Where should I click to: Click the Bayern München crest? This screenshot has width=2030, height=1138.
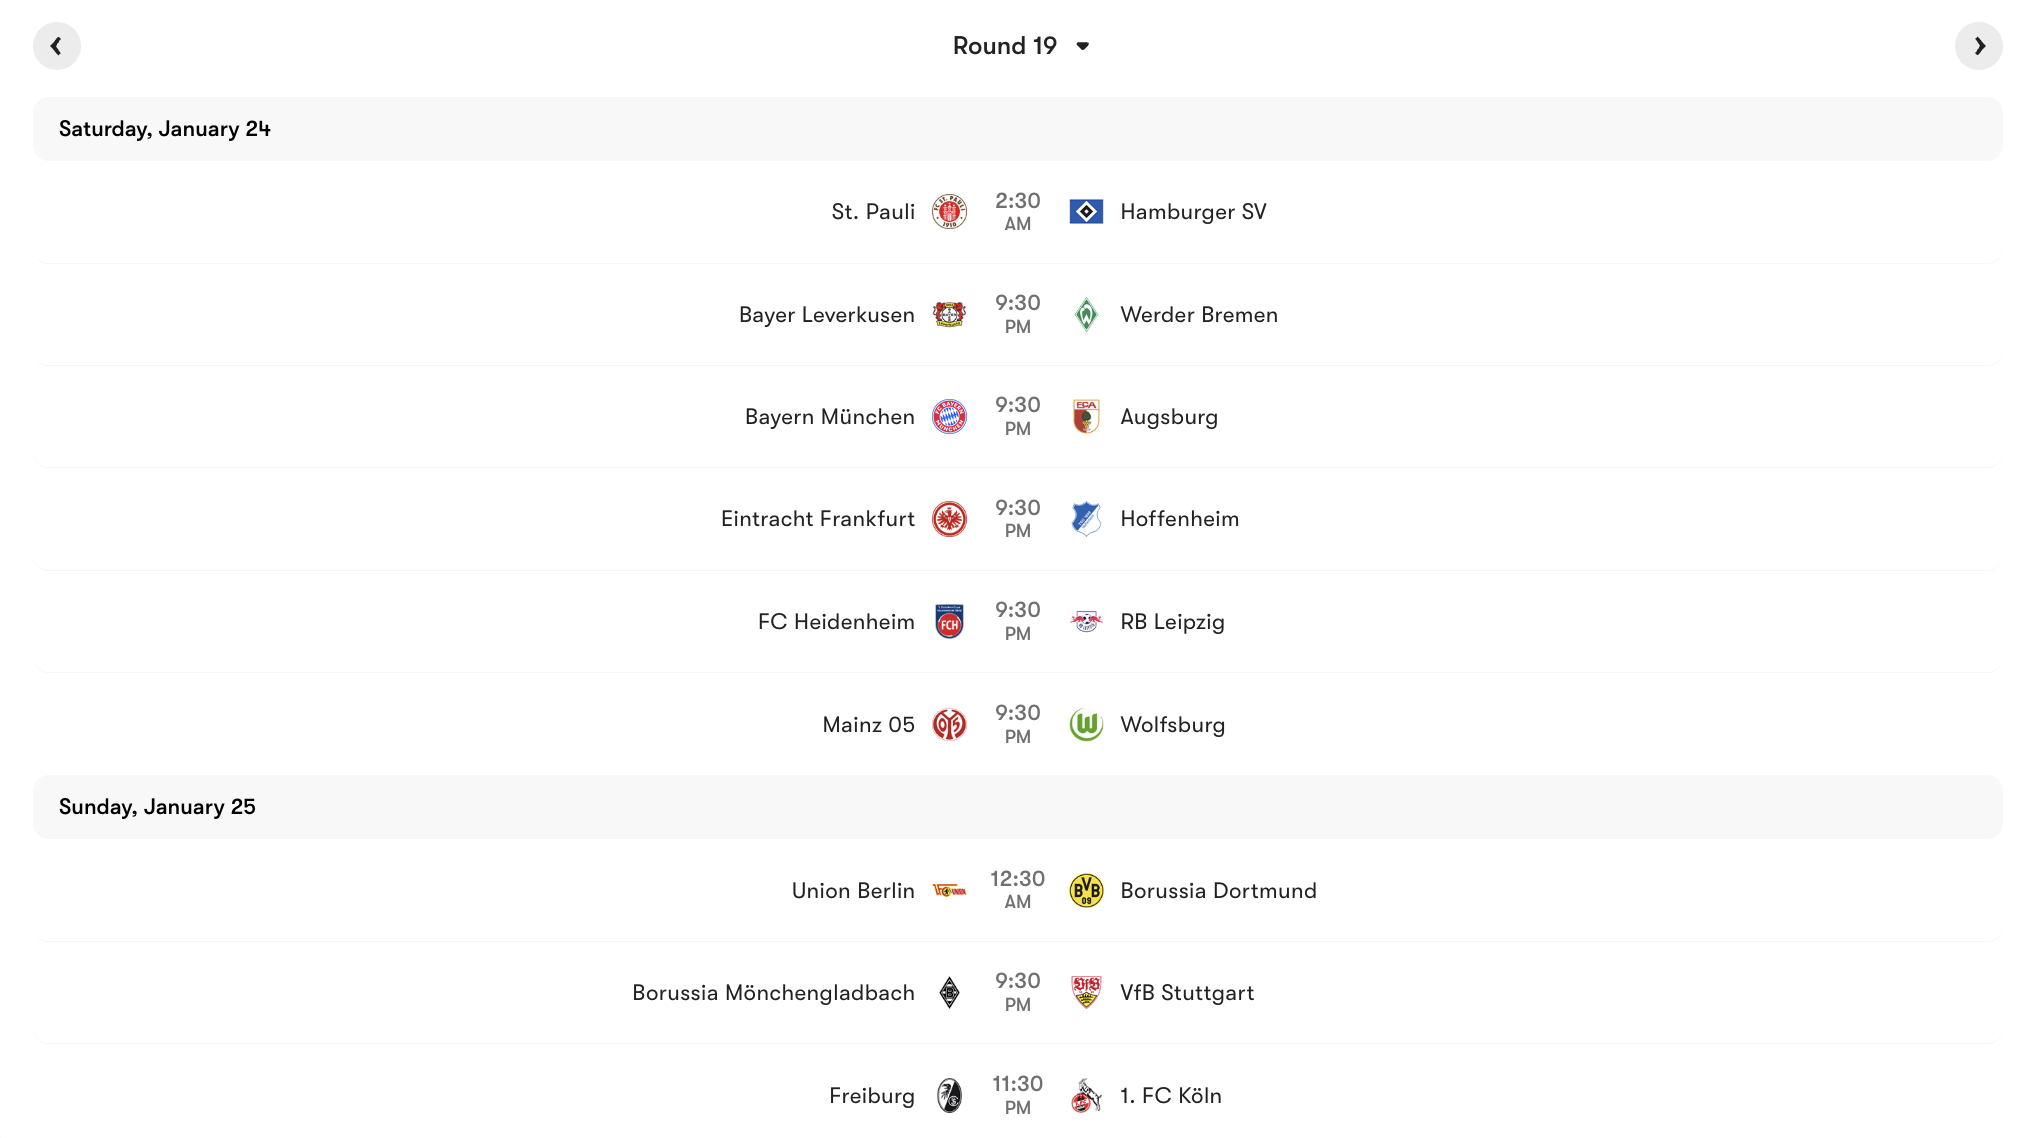coord(950,417)
